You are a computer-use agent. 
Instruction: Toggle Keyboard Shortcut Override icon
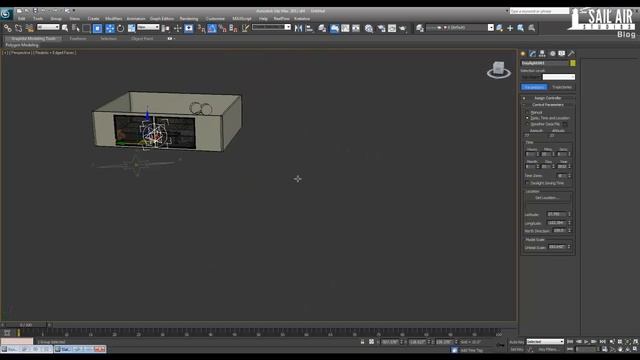click(189, 28)
